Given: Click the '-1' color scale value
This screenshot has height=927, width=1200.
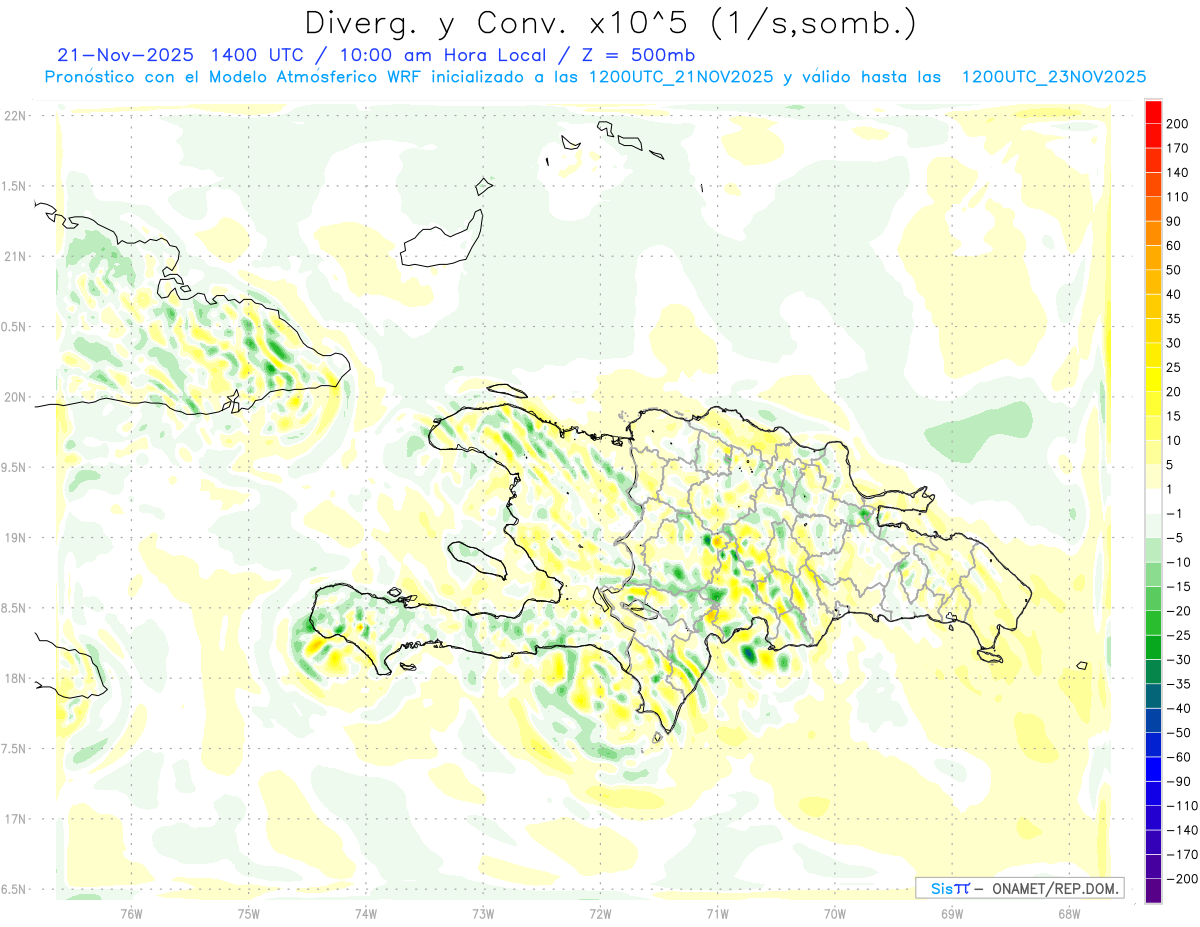Looking at the screenshot, I should pos(1175,513).
